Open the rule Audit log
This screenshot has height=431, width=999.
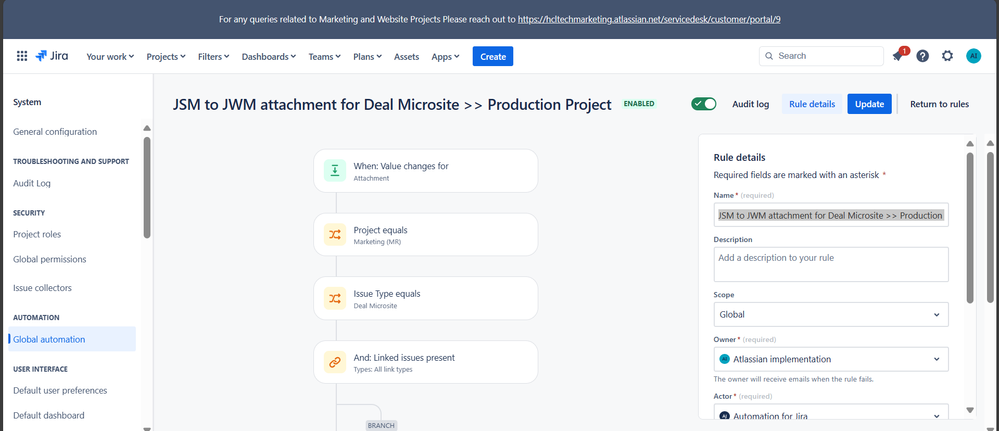pyautogui.click(x=750, y=104)
